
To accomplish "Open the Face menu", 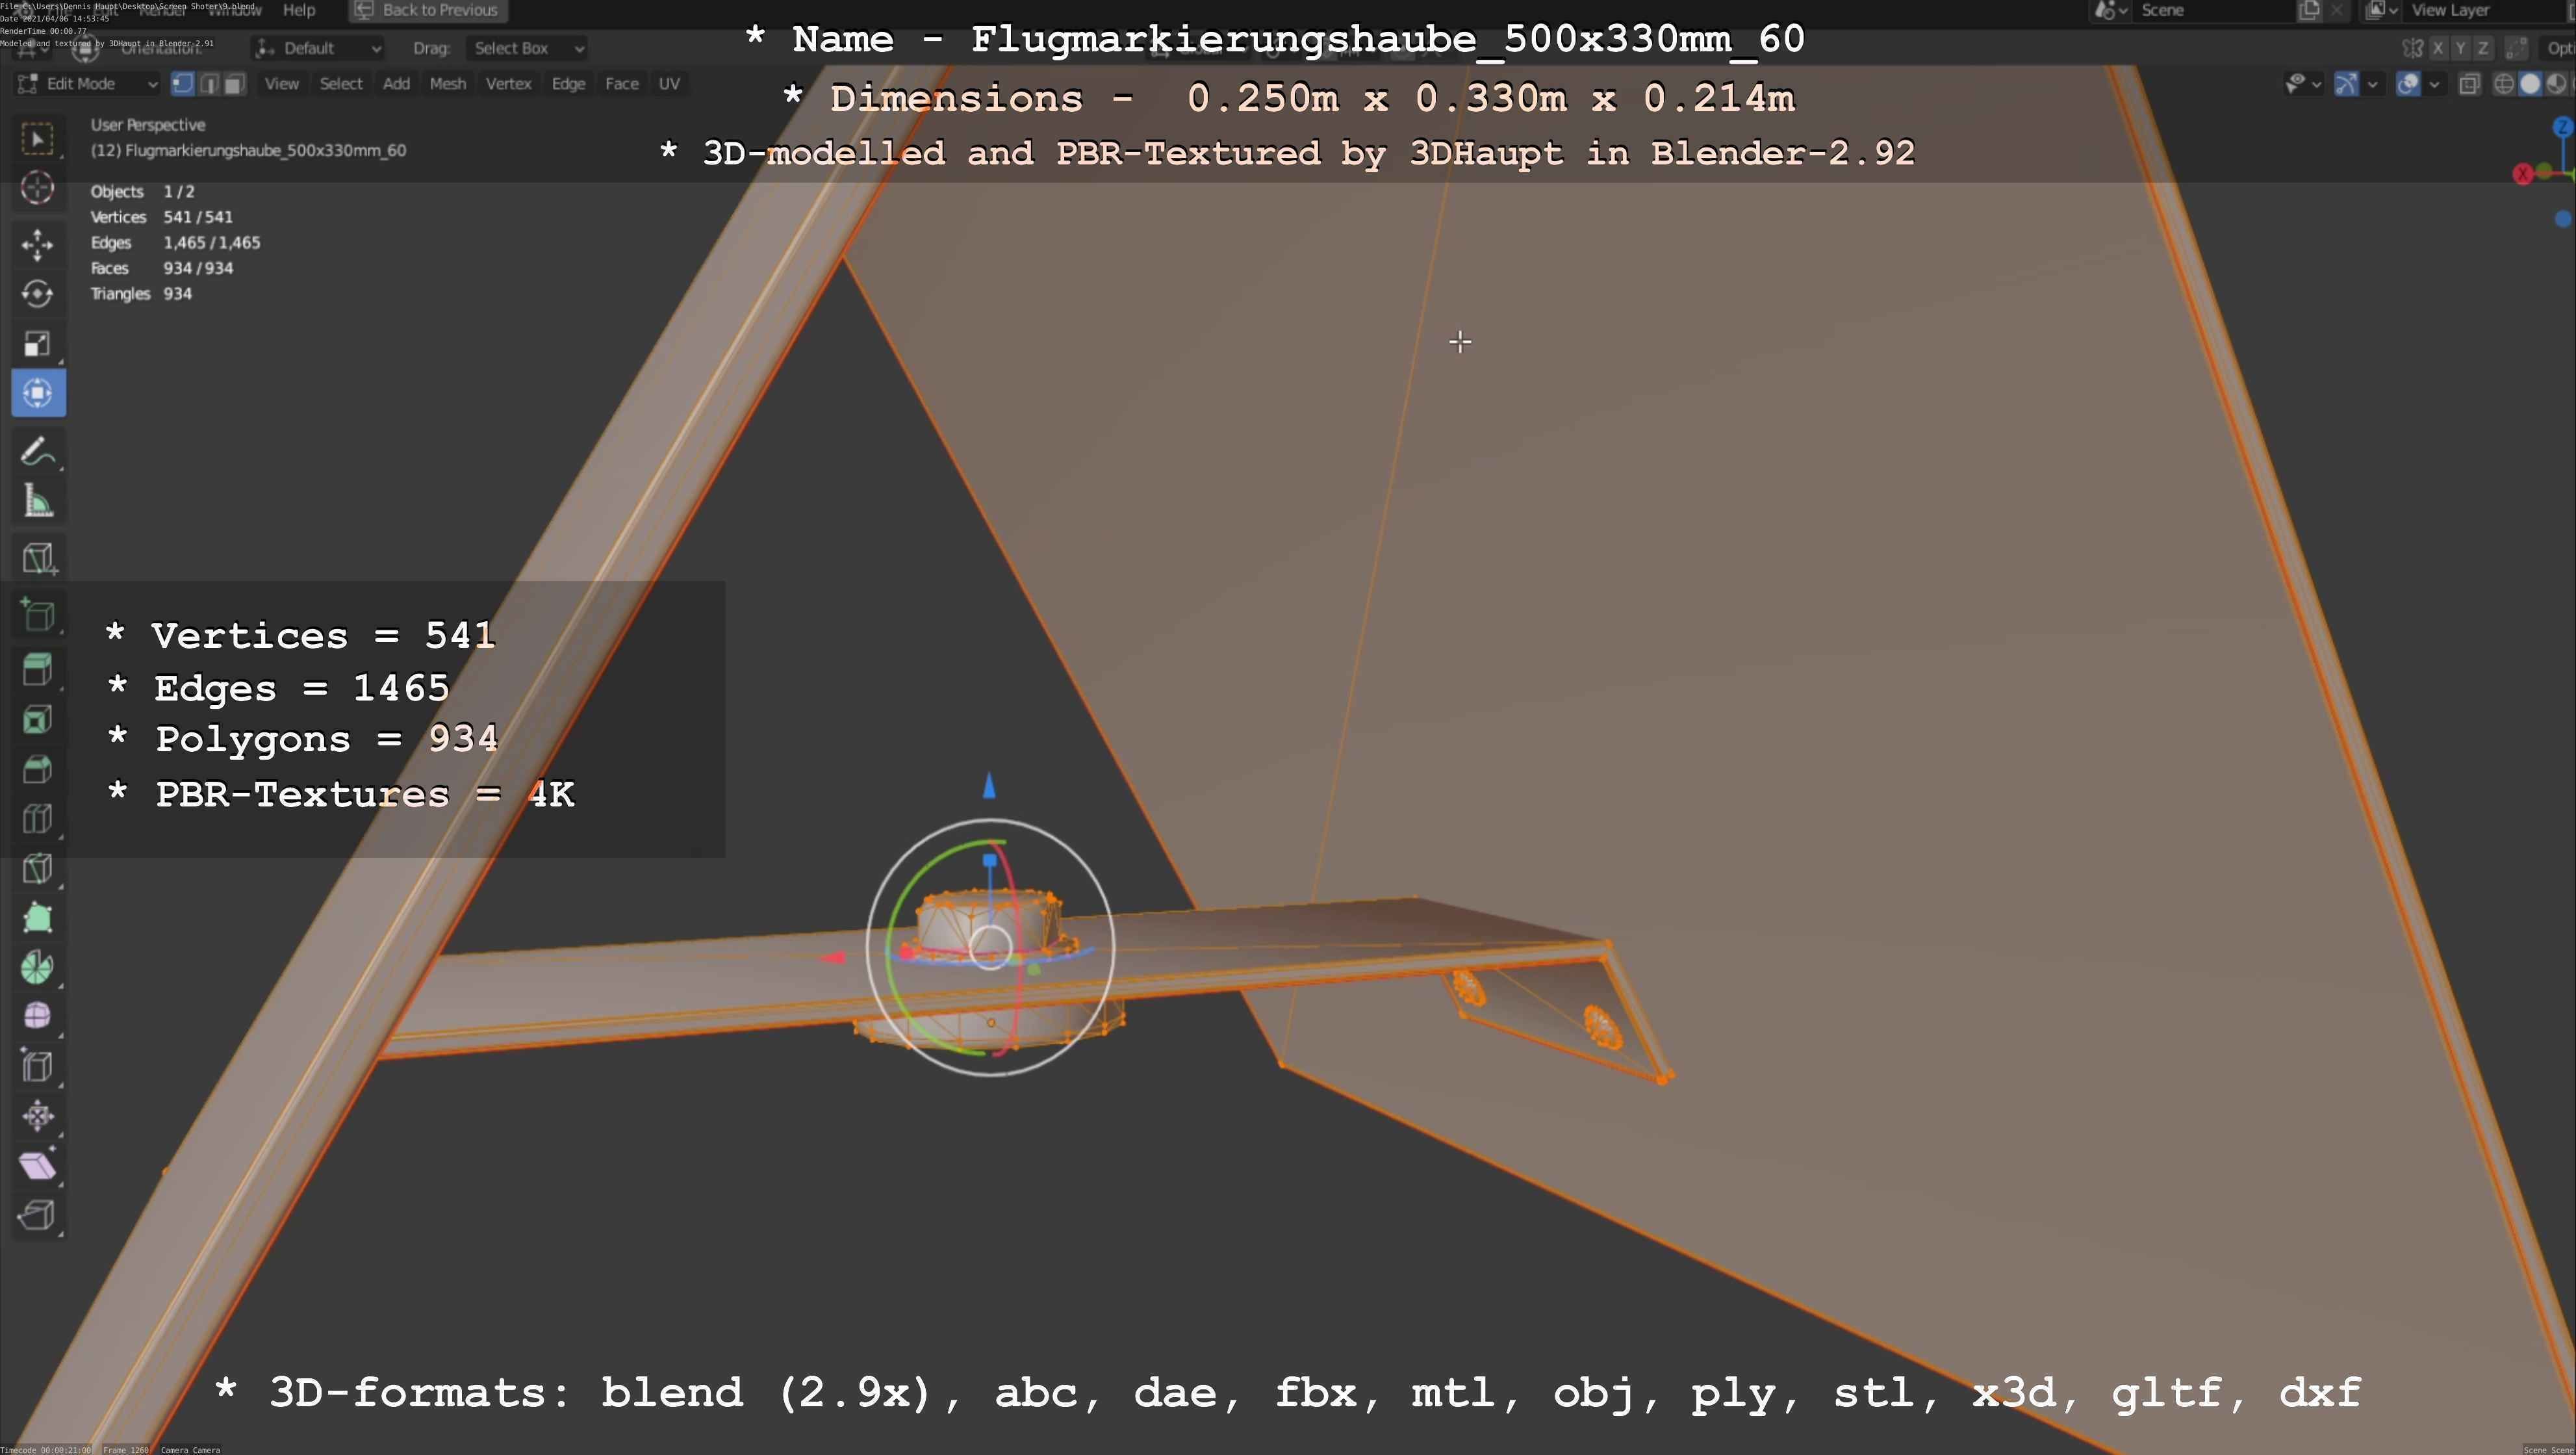I will (x=622, y=84).
